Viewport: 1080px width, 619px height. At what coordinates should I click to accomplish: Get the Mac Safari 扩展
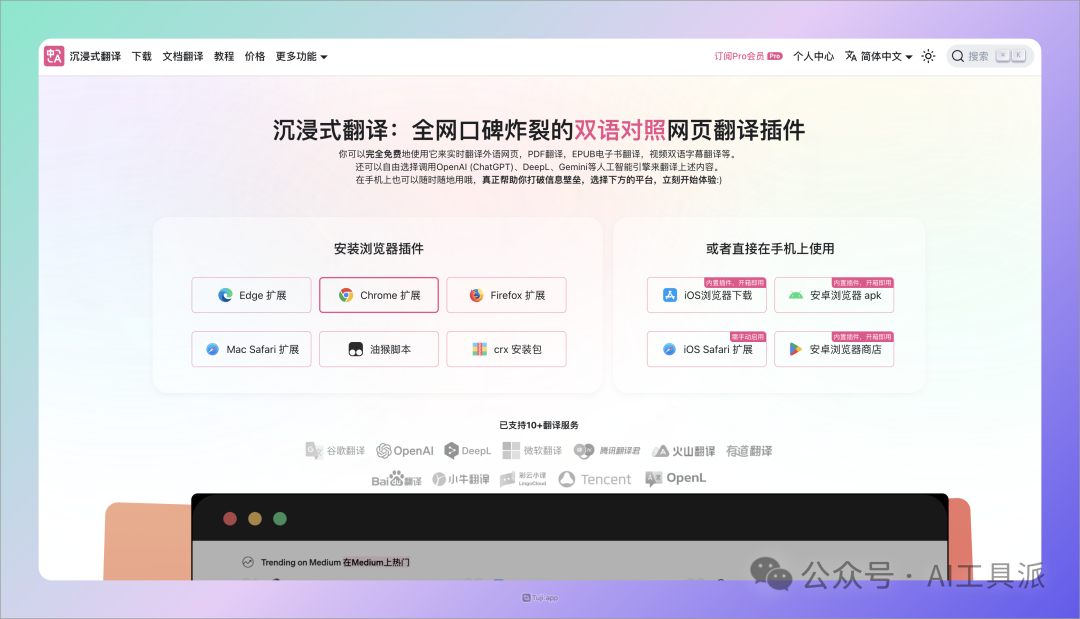[251, 349]
